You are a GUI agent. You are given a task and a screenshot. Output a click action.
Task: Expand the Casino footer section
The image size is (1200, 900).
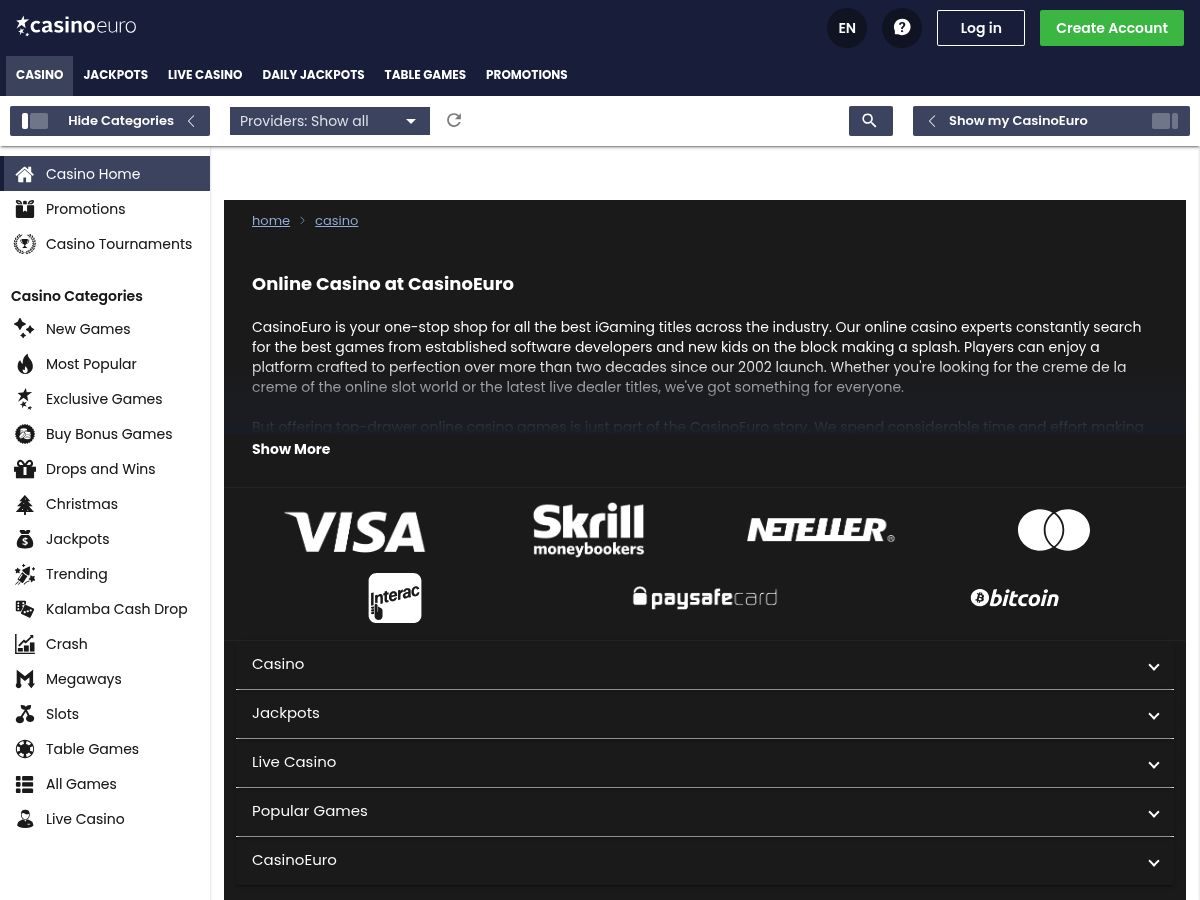click(705, 665)
